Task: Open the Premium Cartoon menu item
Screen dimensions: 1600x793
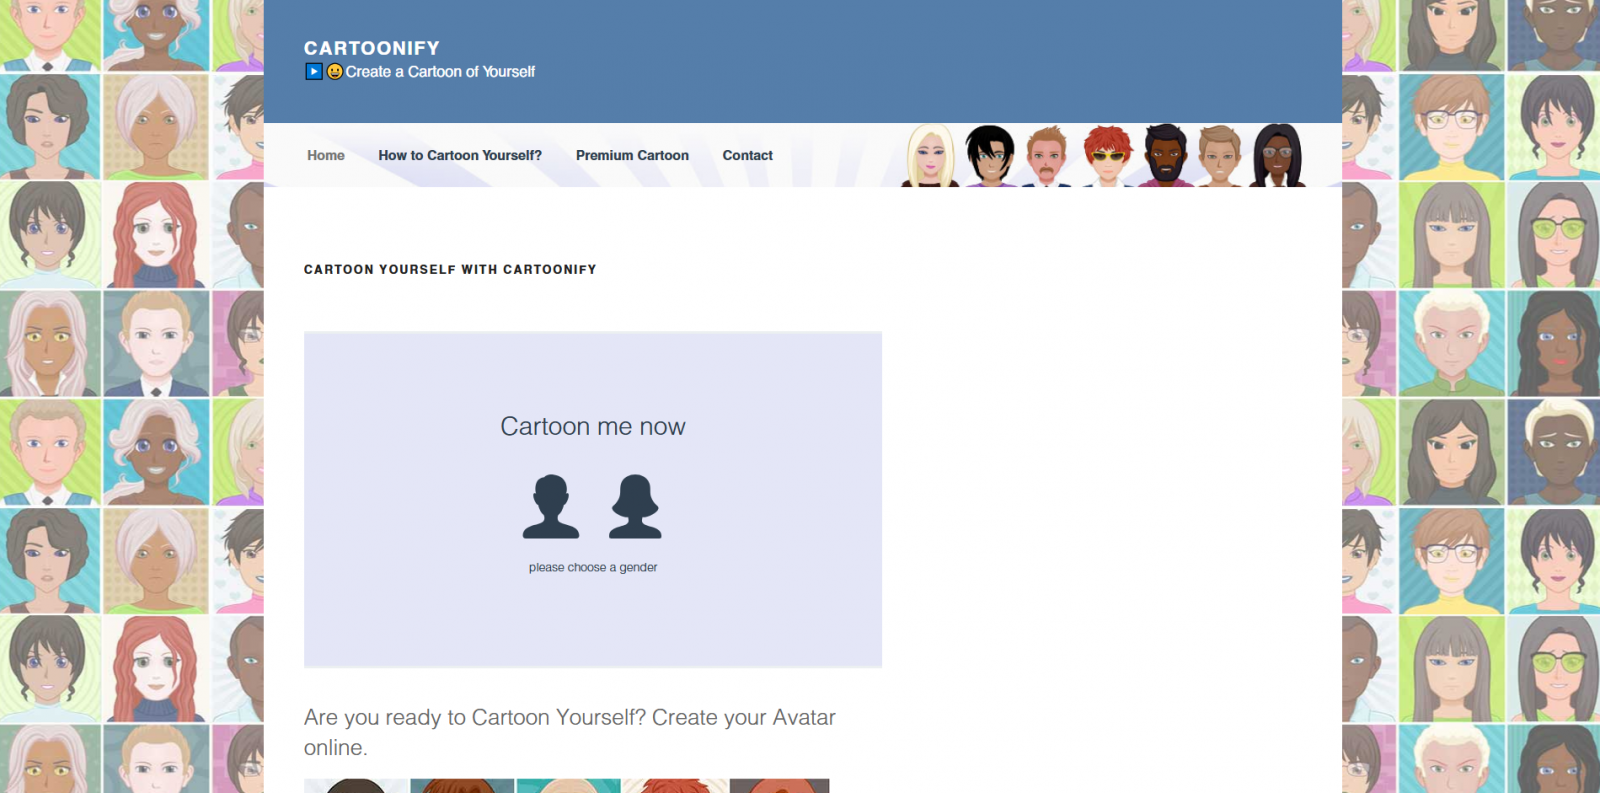Action: coord(632,156)
